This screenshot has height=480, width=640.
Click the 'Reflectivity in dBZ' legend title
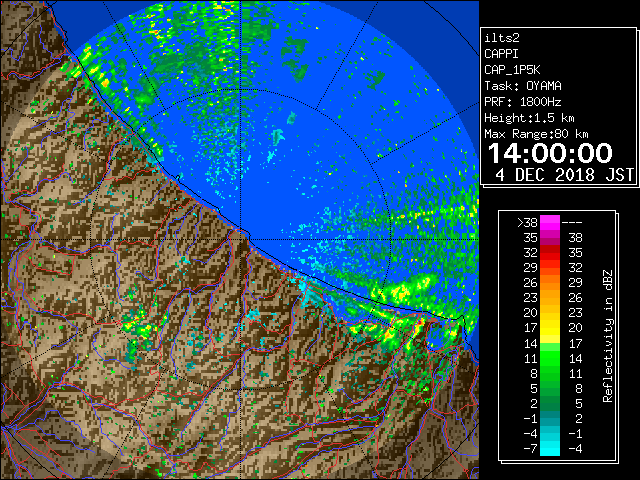point(608,336)
